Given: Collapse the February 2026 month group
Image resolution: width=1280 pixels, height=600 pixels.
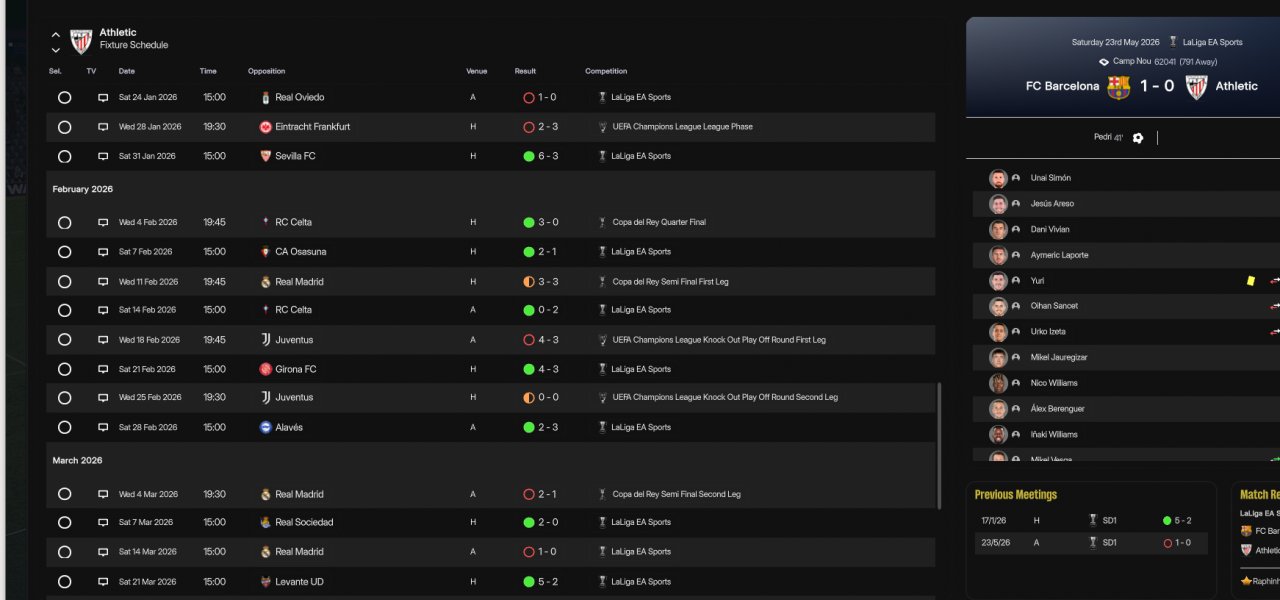Looking at the screenshot, I should (x=83, y=189).
